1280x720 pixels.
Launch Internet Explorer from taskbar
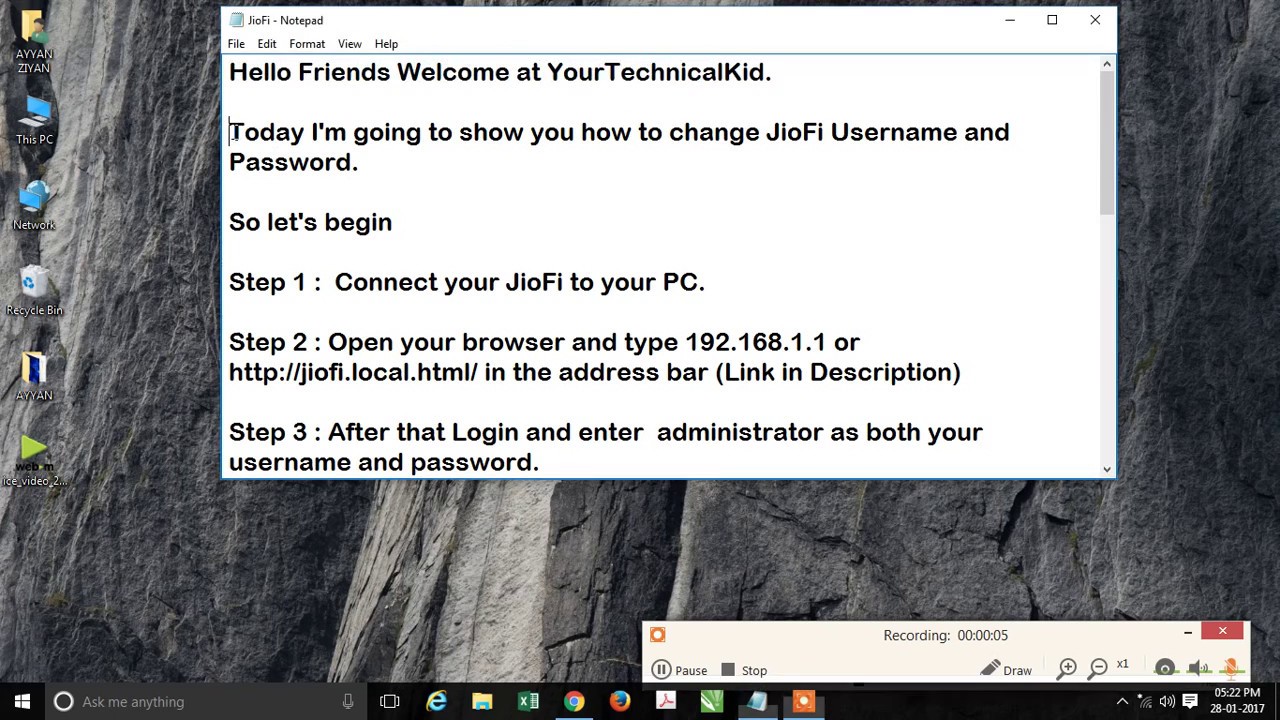pos(436,702)
